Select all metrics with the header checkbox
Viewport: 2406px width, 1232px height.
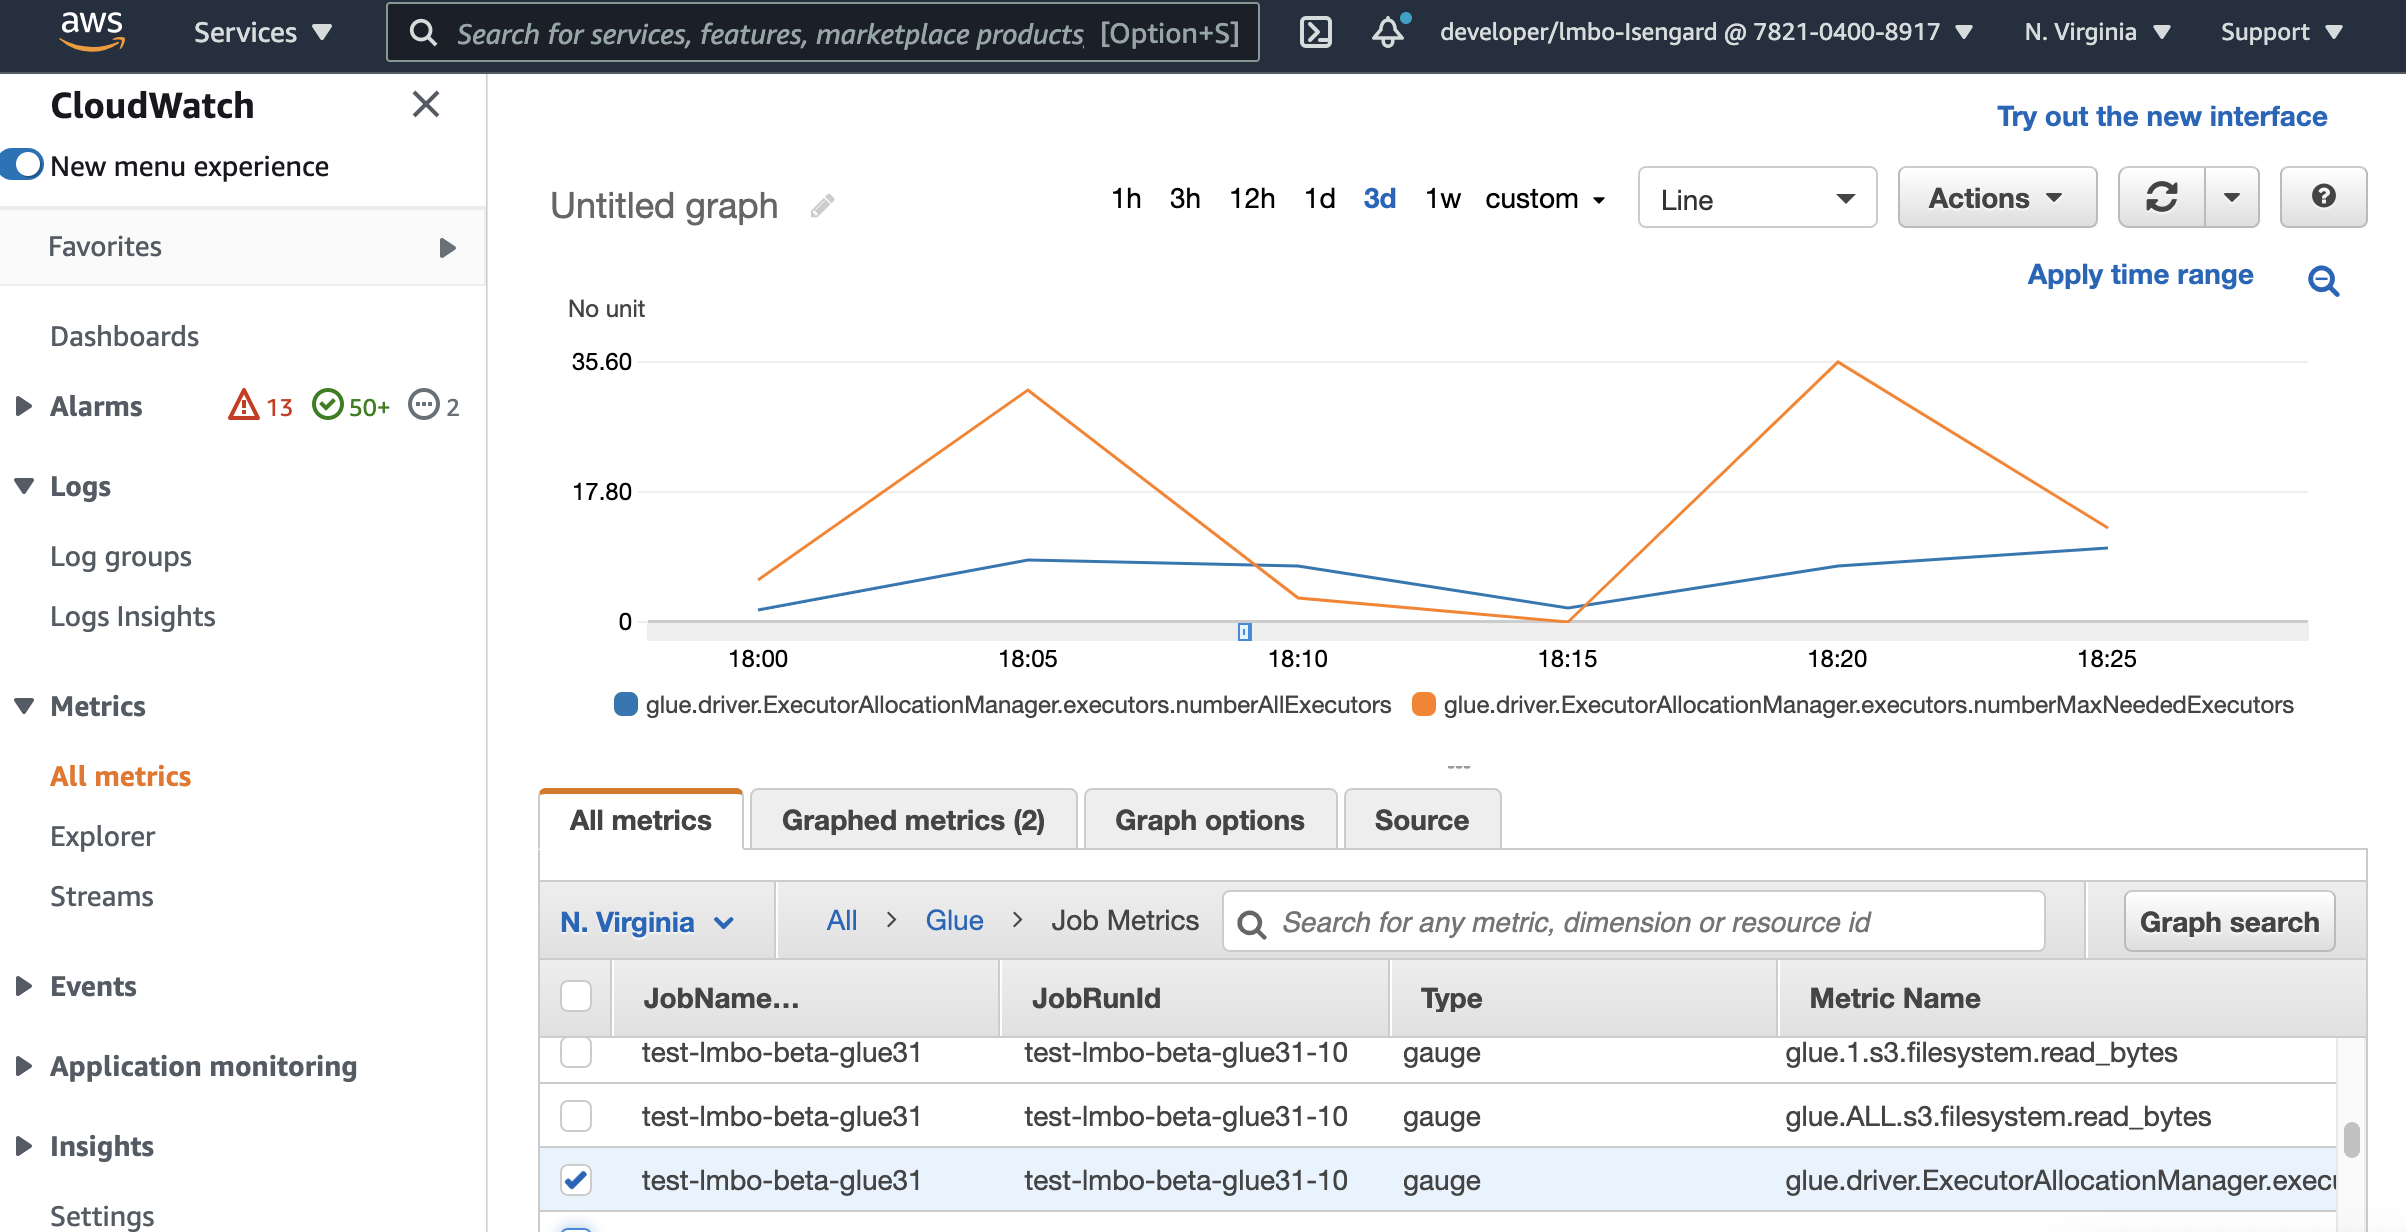pos(576,997)
